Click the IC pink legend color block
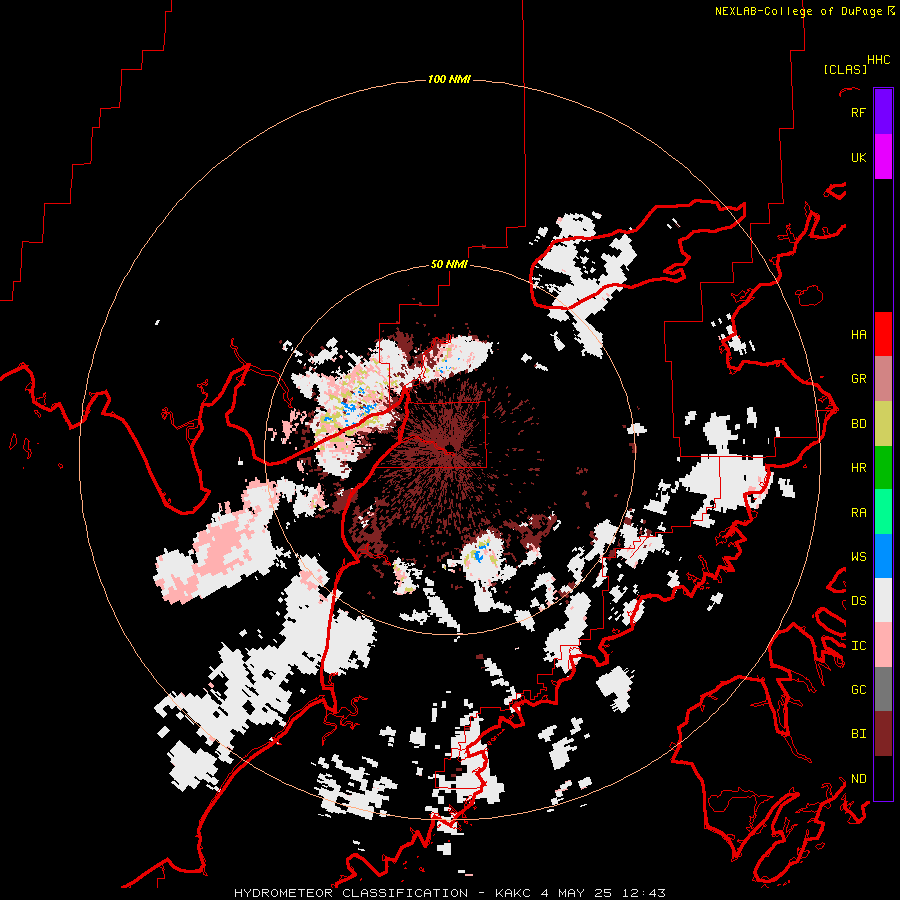900x900 pixels. (x=883, y=645)
